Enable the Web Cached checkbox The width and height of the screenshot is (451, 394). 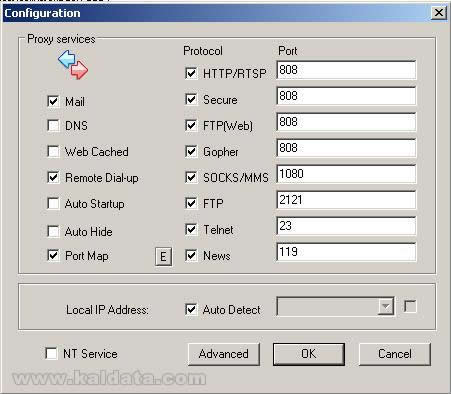coord(53,151)
